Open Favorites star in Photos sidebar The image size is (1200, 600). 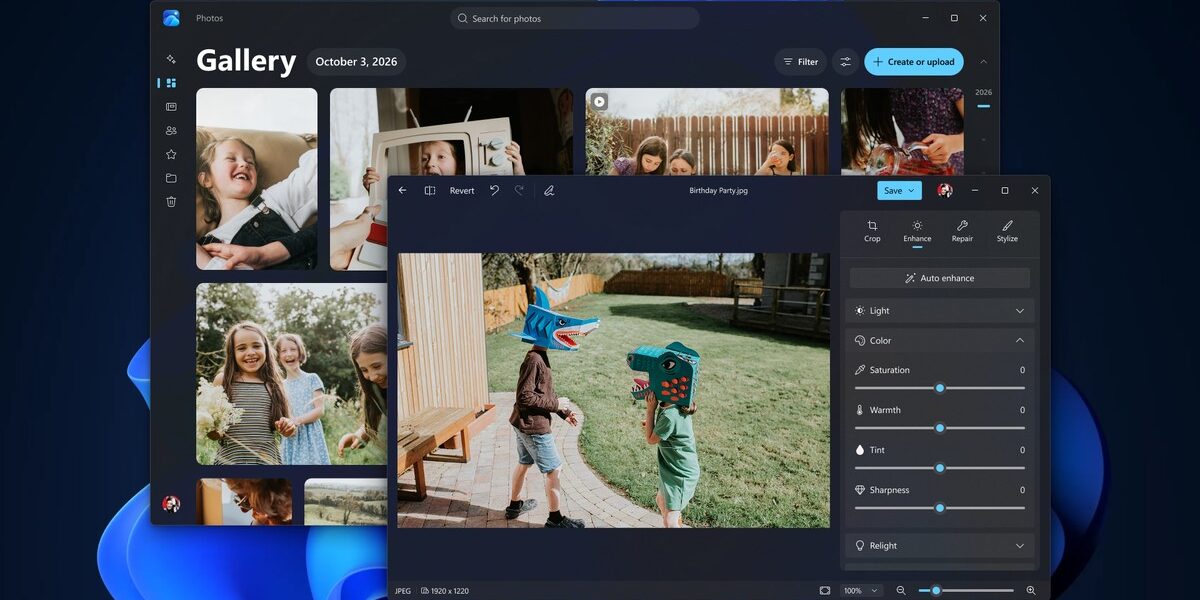point(171,154)
